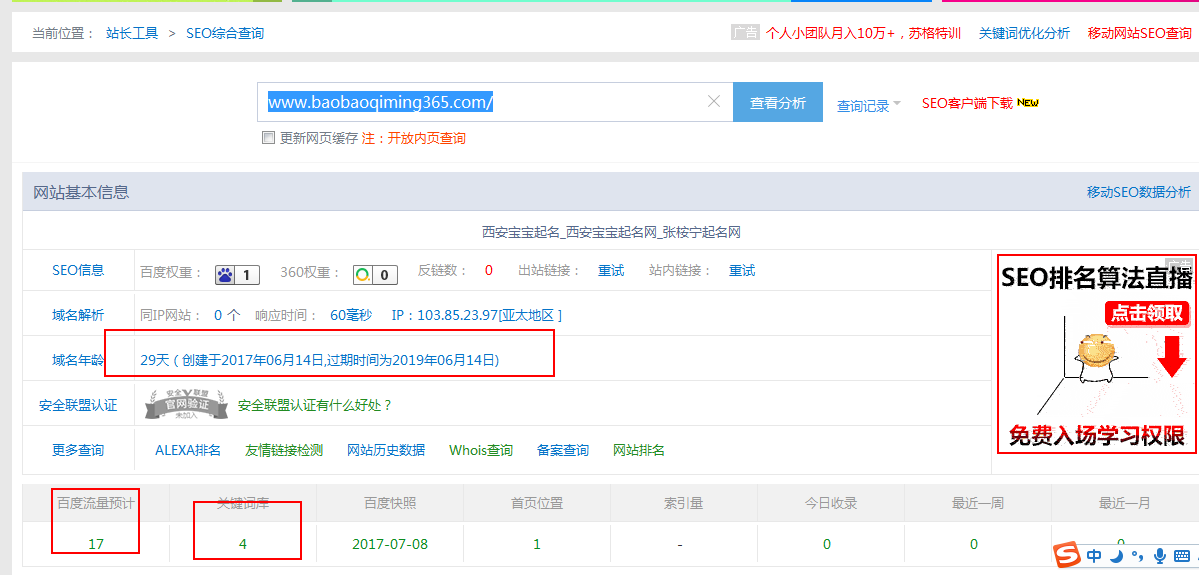Open the Whois查询 link
The width and height of the screenshot is (1199, 575).
(480, 450)
